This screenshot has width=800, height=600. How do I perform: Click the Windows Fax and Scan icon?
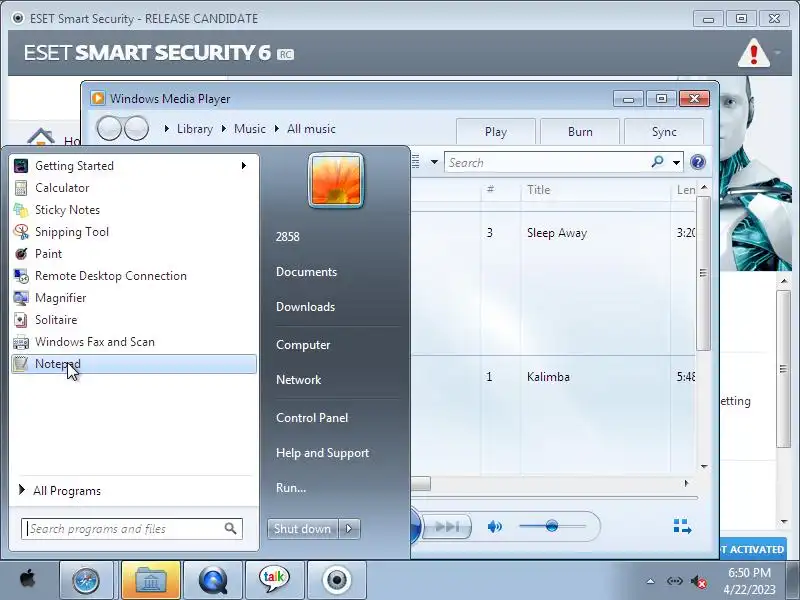pyautogui.click(x=21, y=342)
